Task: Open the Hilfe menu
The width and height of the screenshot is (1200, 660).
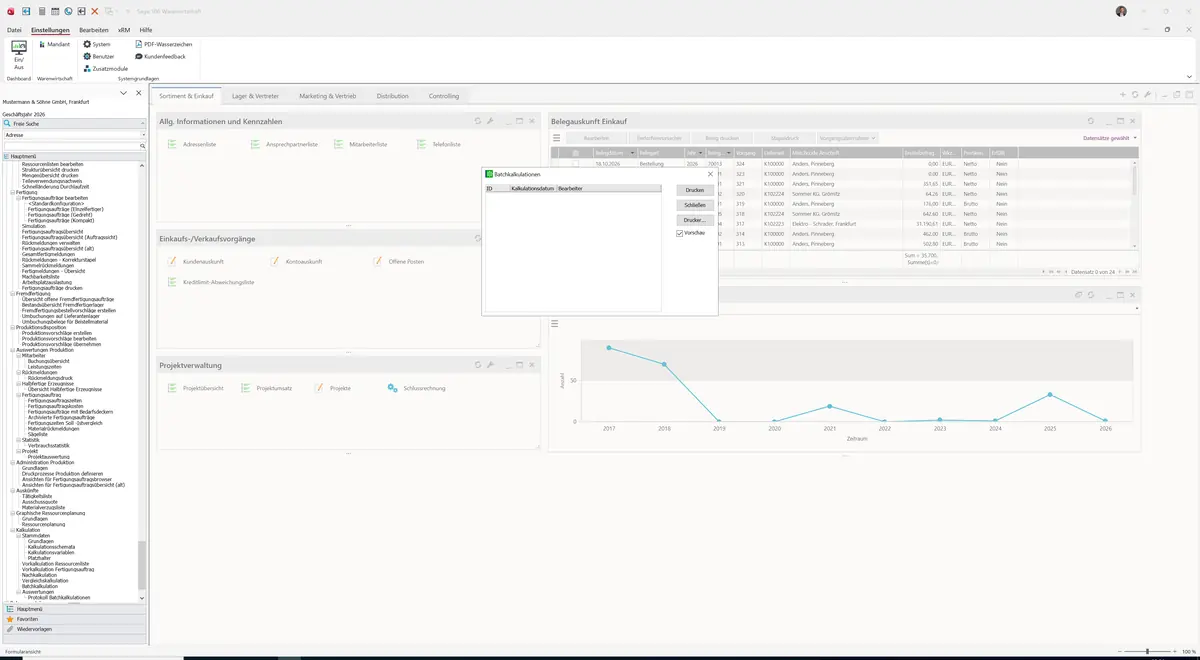Action: click(x=146, y=31)
